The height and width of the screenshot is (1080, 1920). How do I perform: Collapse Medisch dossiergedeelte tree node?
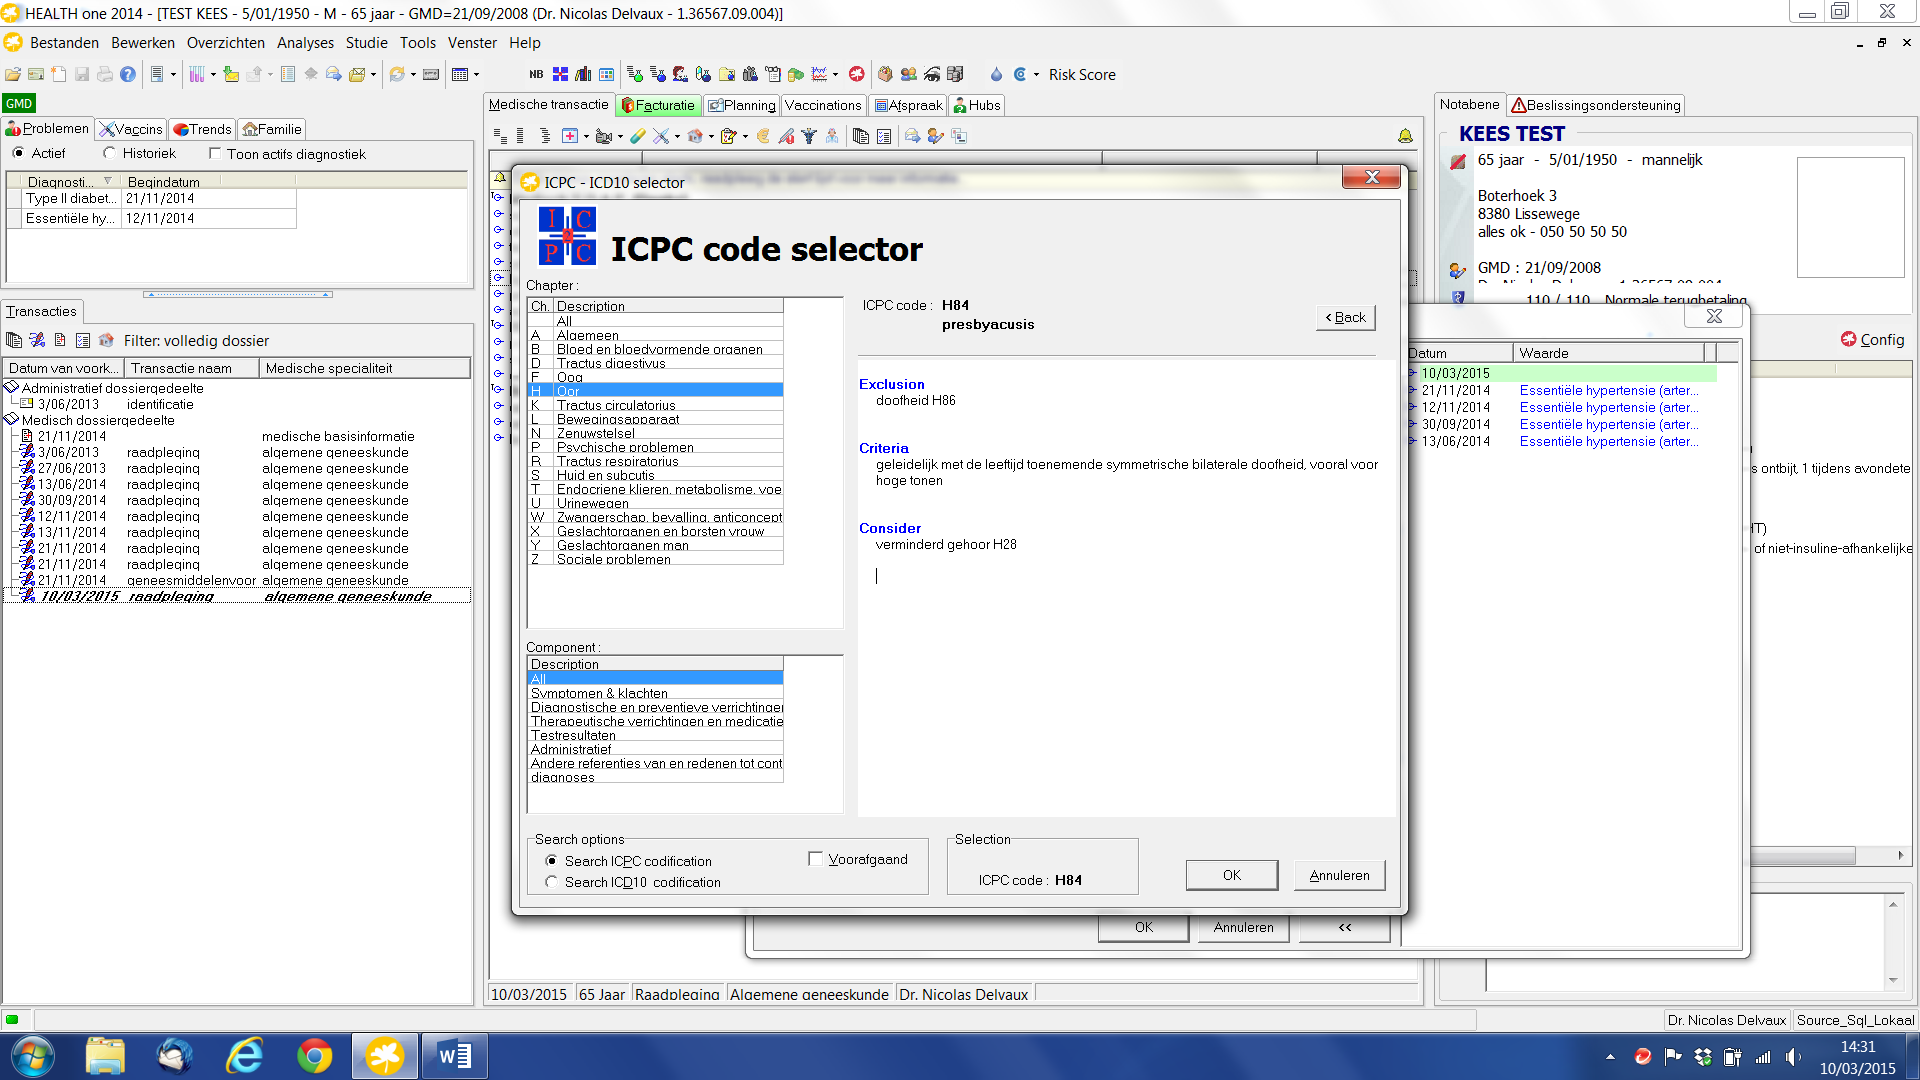pos(11,420)
